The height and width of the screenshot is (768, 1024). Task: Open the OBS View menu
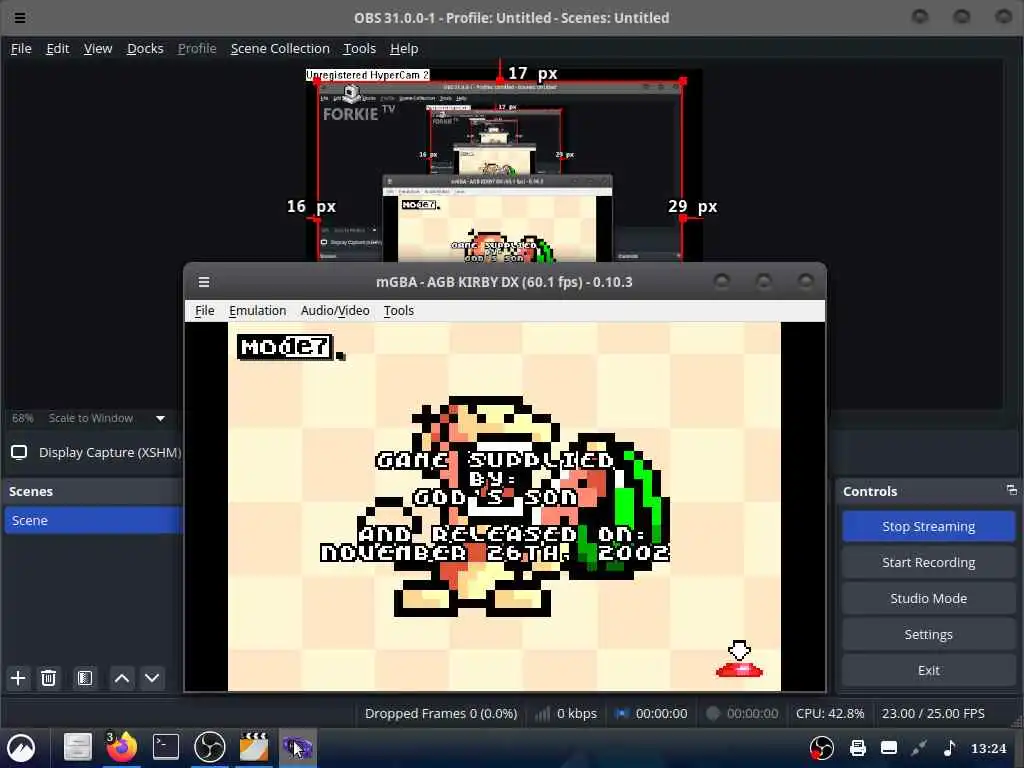tap(98, 48)
